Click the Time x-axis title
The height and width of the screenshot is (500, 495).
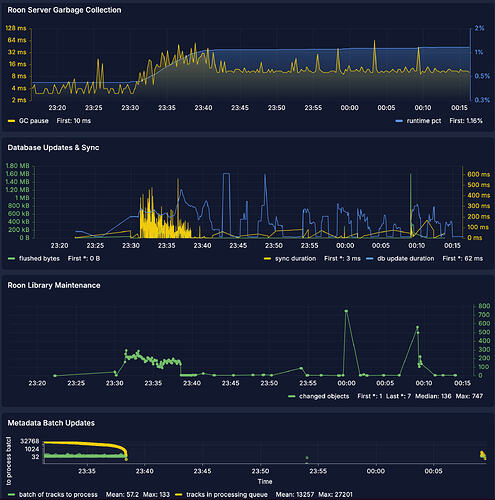click(265, 481)
